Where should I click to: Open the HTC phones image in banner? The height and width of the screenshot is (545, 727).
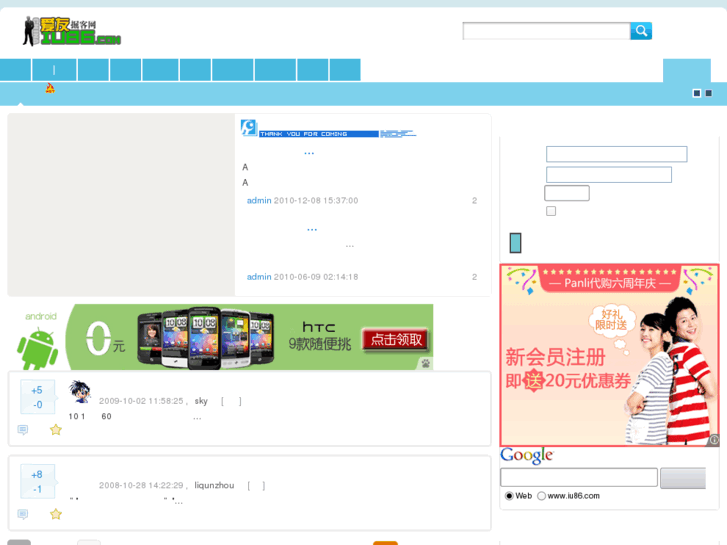coord(205,338)
